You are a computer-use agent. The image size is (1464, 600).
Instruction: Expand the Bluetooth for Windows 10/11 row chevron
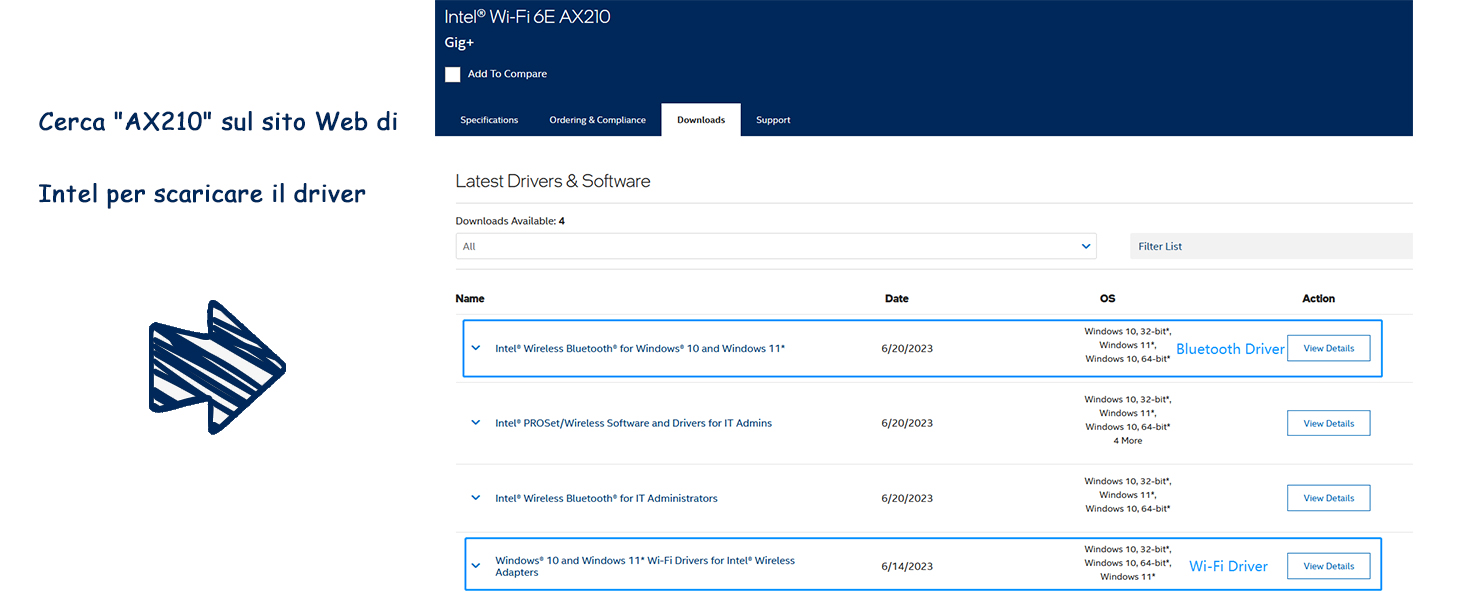[x=476, y=348]
